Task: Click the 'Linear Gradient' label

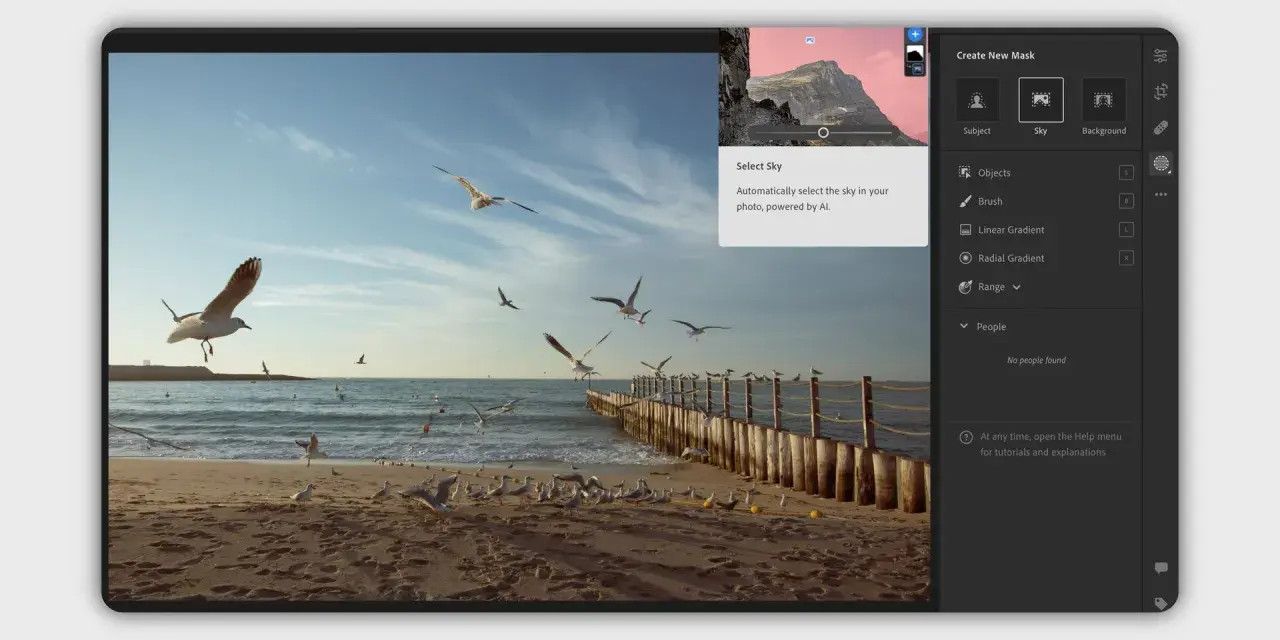Action: tap(1011, 230)
